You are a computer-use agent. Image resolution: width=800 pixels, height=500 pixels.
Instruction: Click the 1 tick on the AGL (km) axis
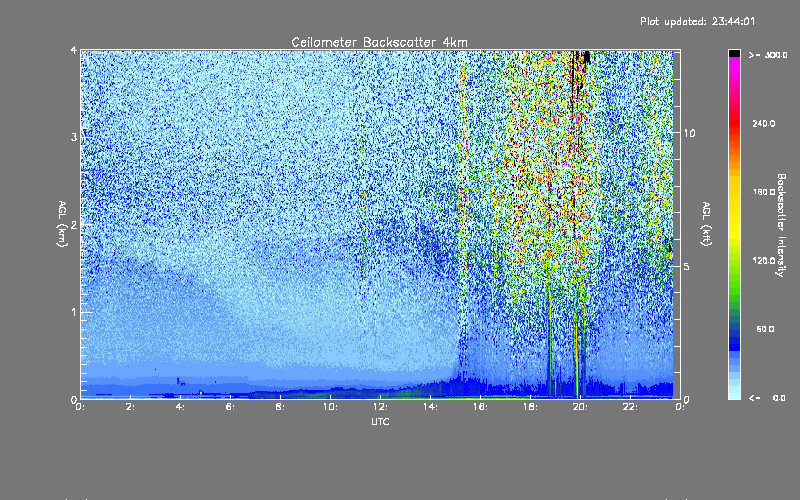click(74, 312)
